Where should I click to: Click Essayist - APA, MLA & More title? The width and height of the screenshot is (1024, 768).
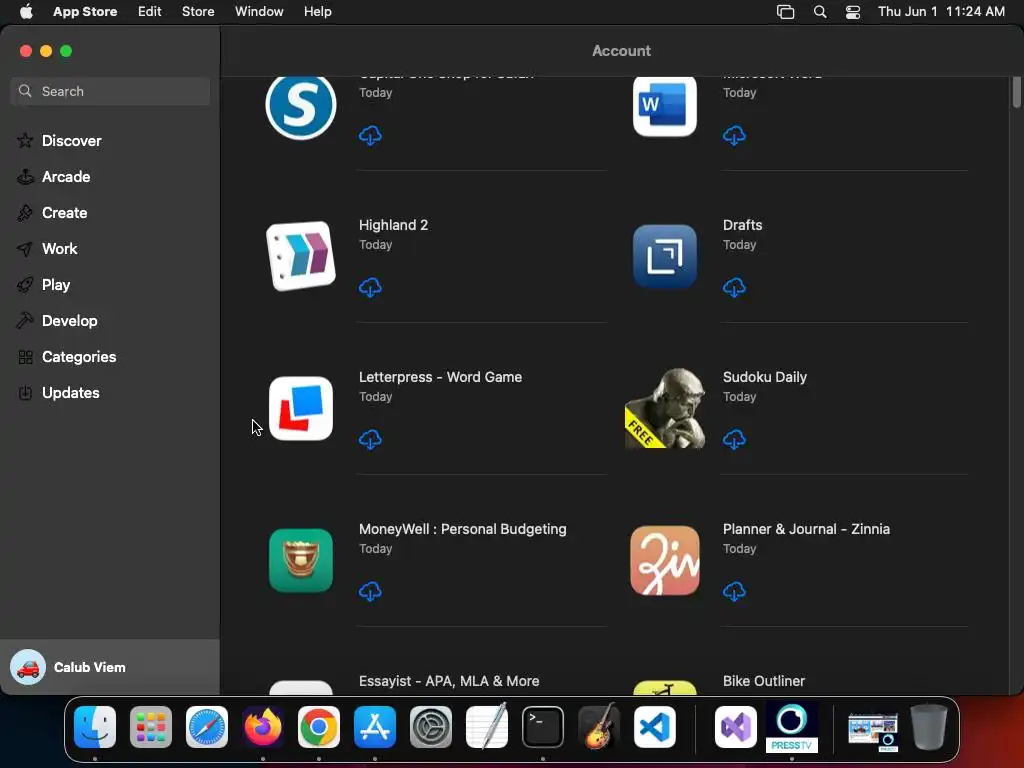point(449,680)
